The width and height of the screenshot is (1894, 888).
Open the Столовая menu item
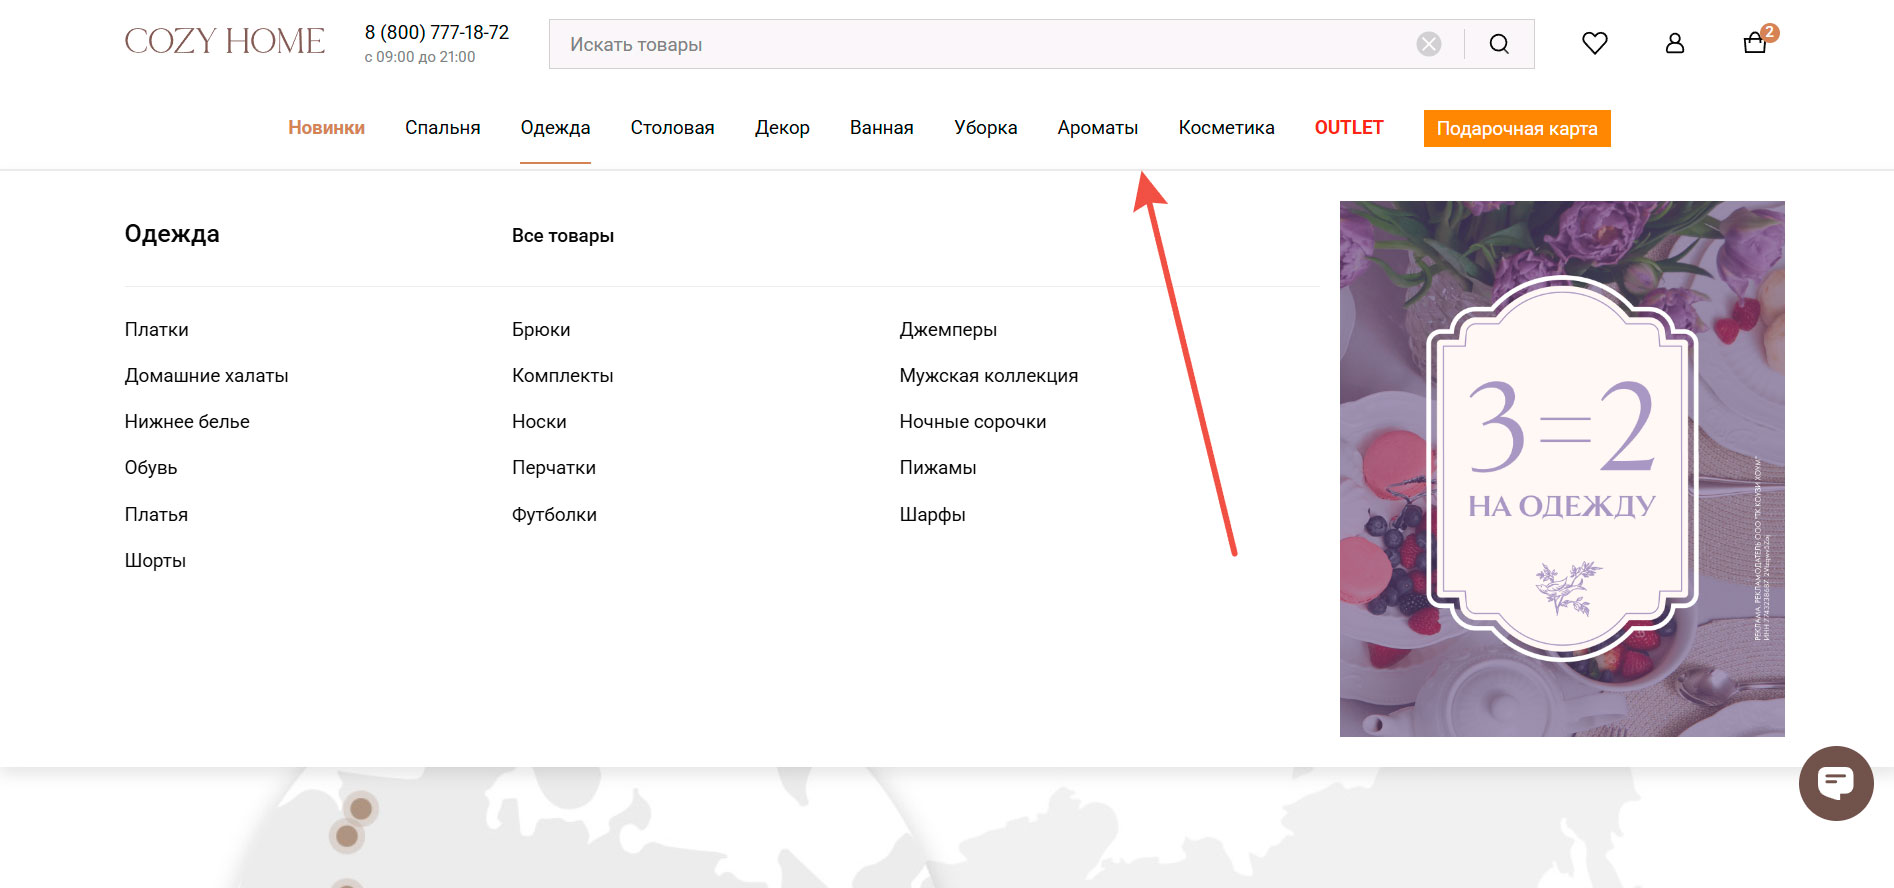pos(672,128)
